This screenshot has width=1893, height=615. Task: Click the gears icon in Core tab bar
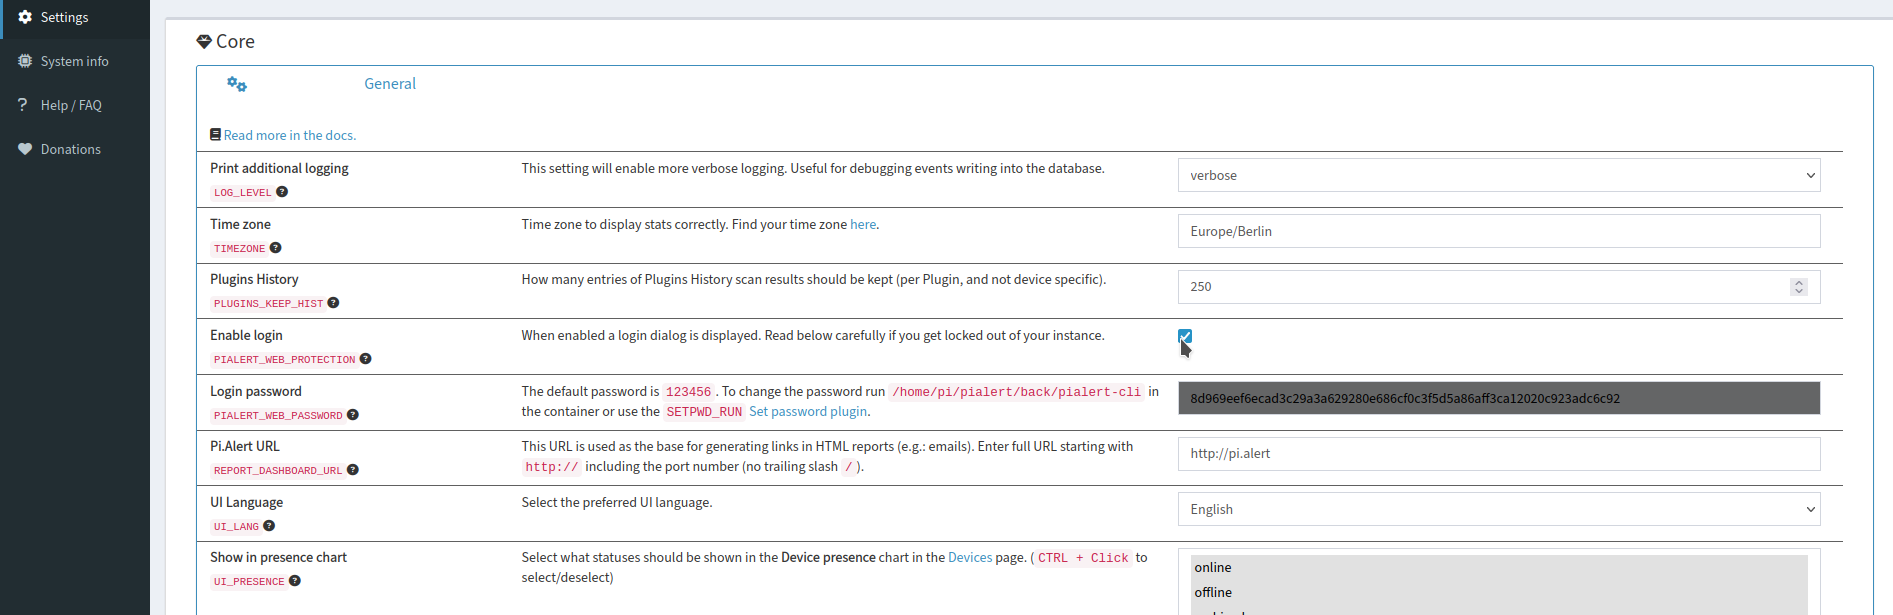[237, 85]
